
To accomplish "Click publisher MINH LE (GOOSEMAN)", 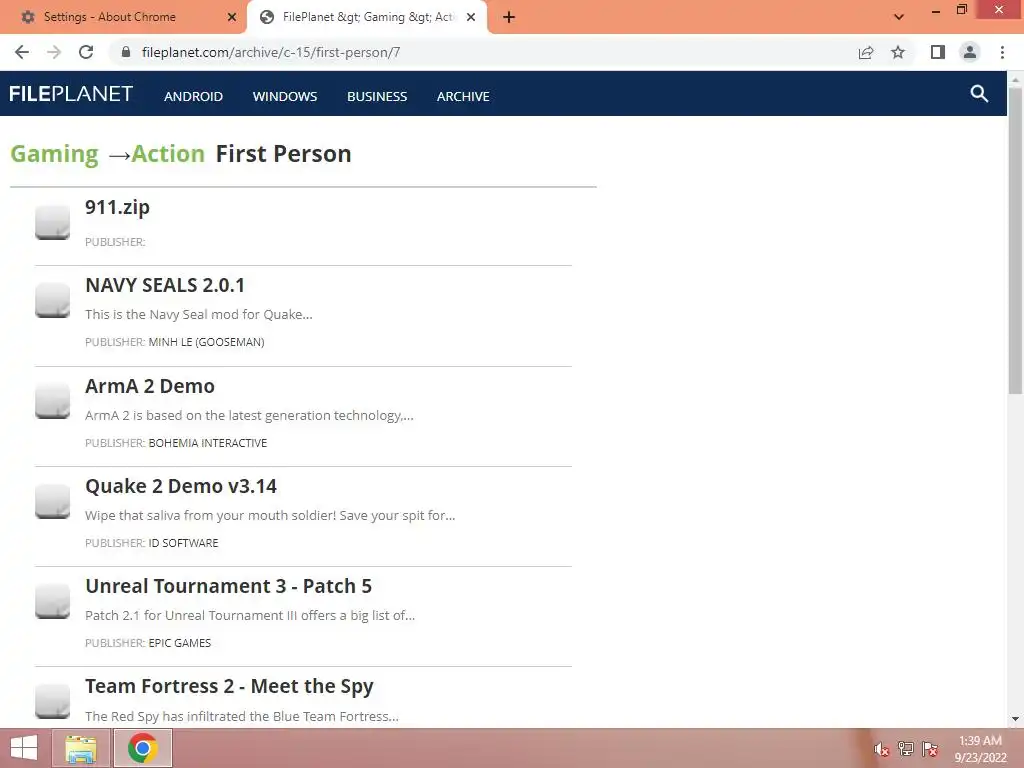I will [206, 342].
